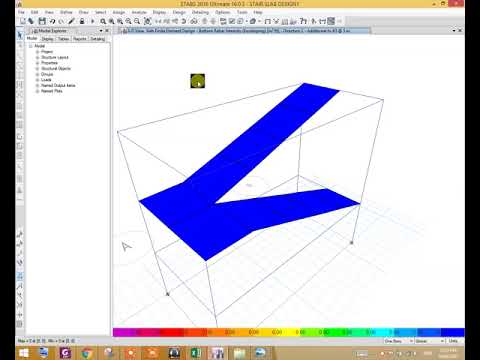480x360 pixels.
Task: Click the restore full view magnifier icon
Action: [111, 21]
